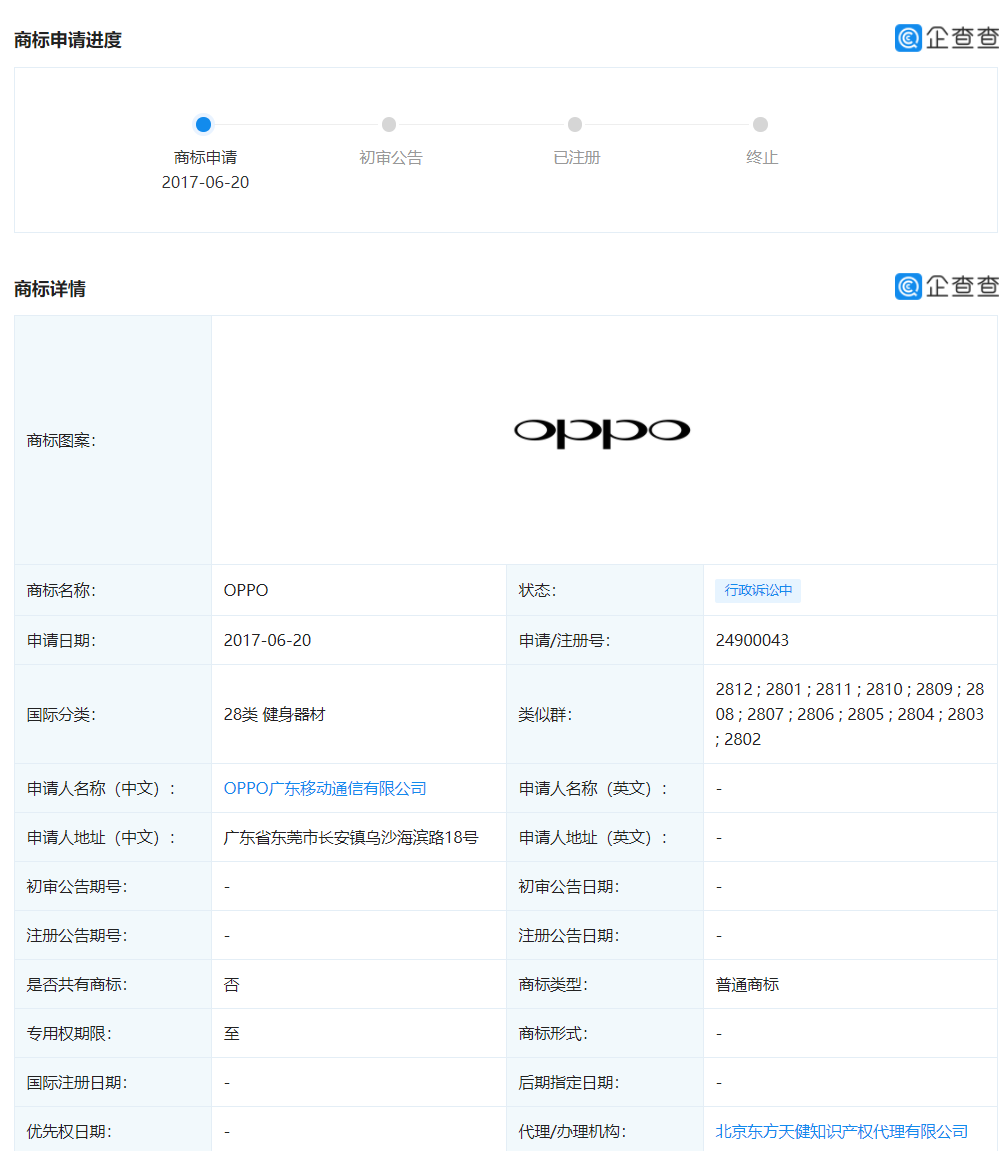The image size is (1005, 1151).
Task: Click the 已注册 step label
Action: click(x=576, y=157)
